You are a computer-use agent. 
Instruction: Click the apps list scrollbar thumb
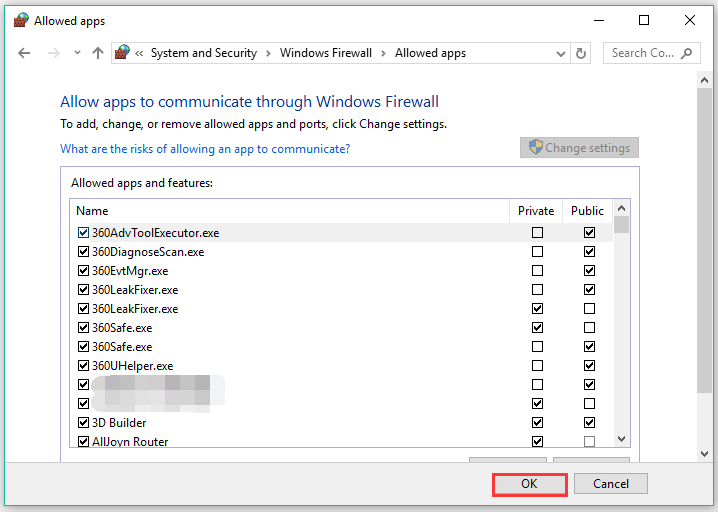pos(621,225)
